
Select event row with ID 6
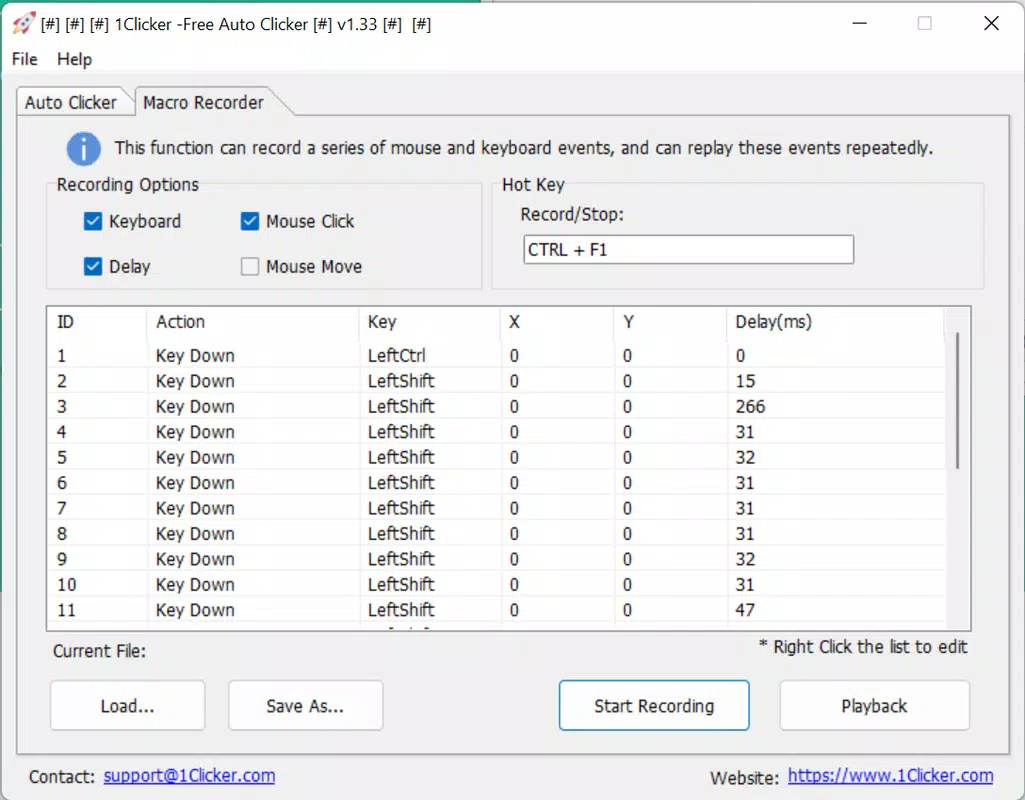pyautogui.click(x=497, y=483)
